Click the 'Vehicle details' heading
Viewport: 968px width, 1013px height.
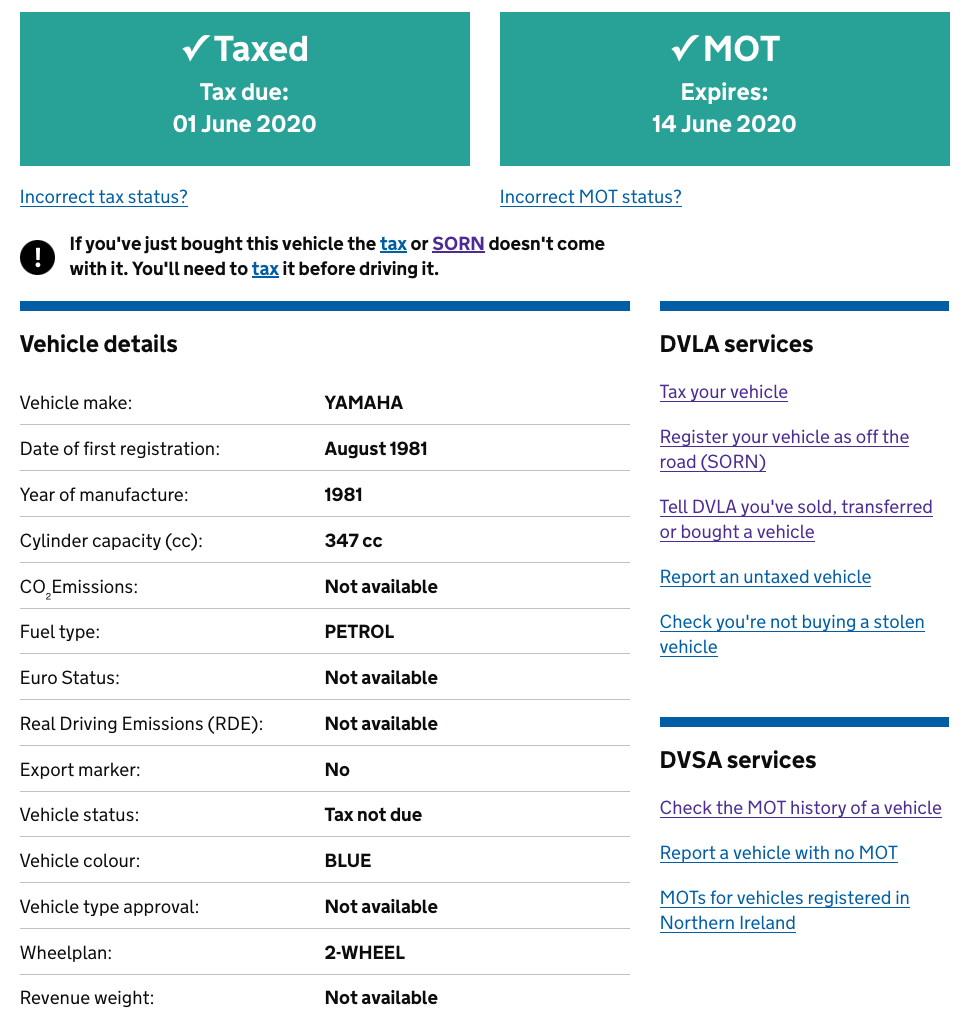(x=98, y=344)
